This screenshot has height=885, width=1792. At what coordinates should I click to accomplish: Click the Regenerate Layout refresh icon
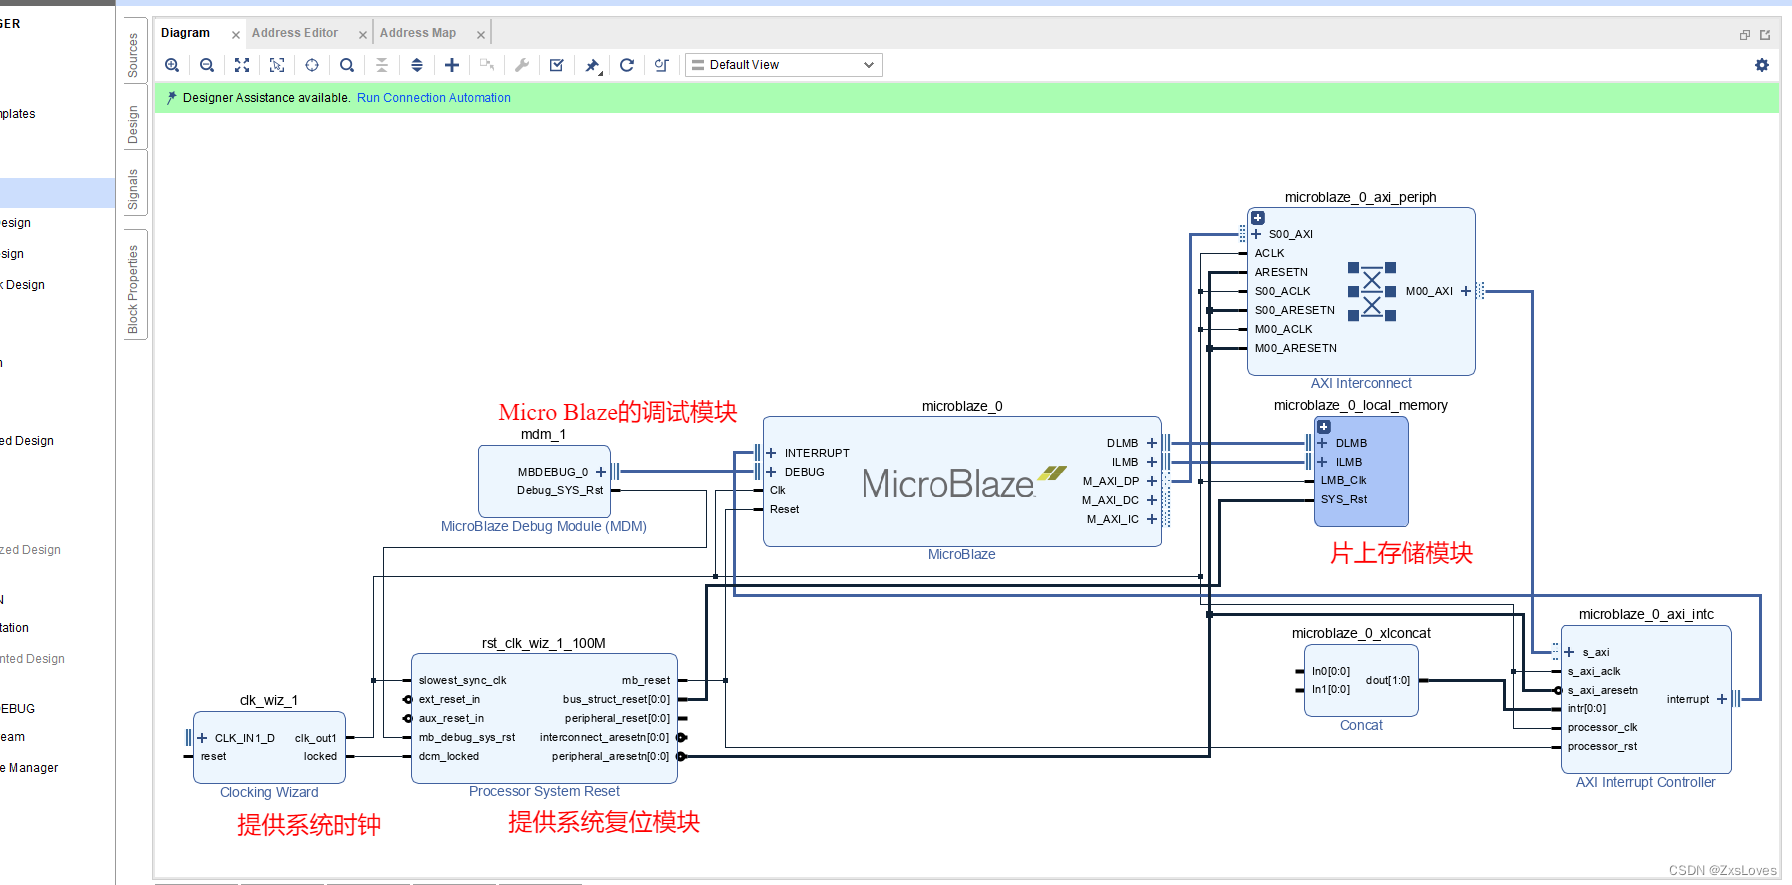627,65
